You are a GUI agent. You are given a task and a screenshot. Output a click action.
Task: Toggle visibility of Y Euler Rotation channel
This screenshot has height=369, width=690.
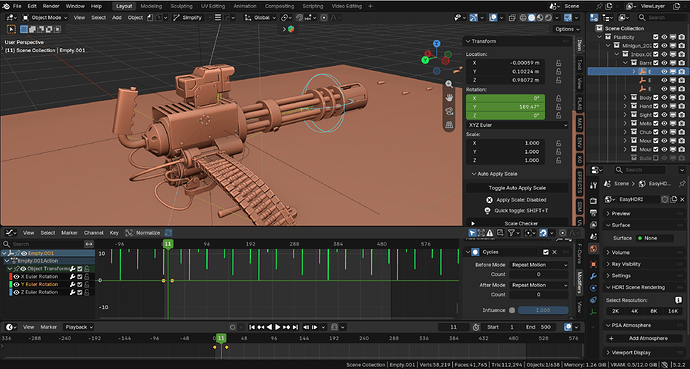[16, 284]
